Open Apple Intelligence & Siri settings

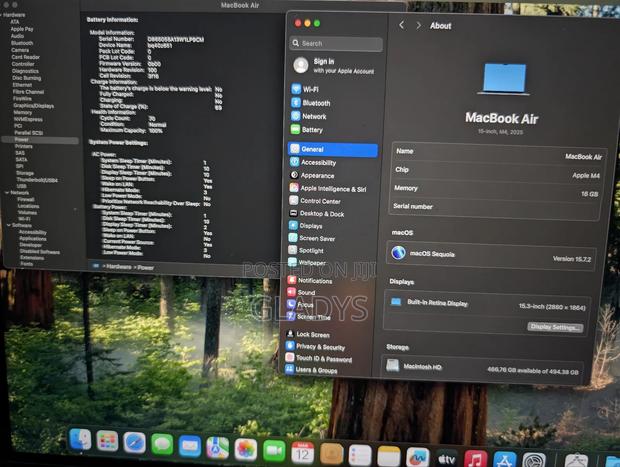pos(327,189)
